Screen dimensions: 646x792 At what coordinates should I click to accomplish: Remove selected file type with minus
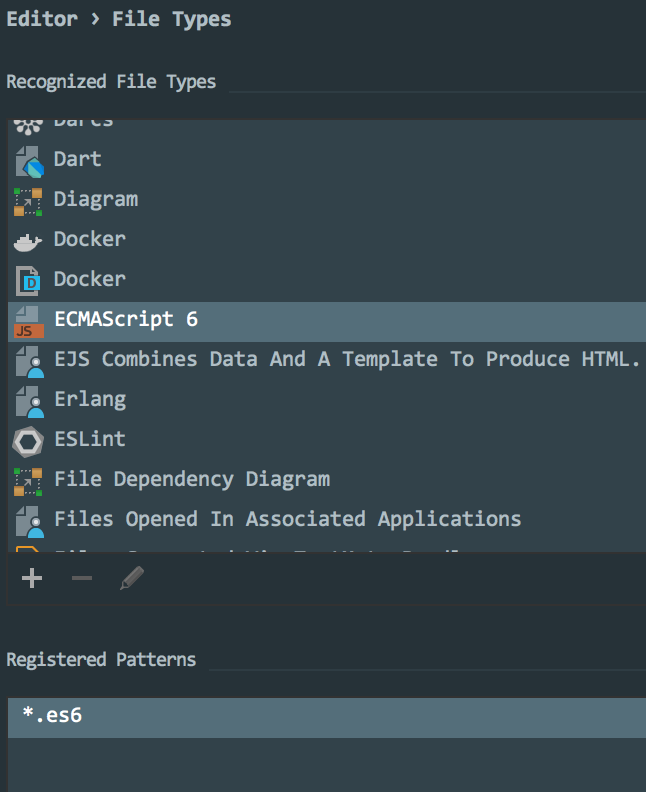tap(82, 578)
